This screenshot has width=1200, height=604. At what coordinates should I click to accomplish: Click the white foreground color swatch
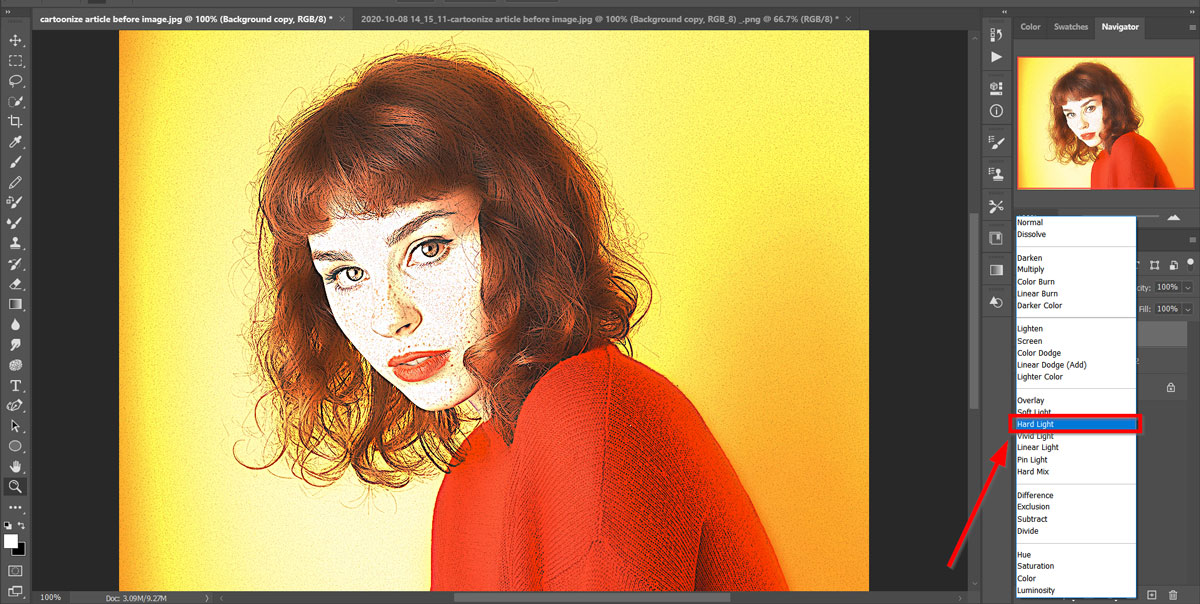[x=11, y=541]
